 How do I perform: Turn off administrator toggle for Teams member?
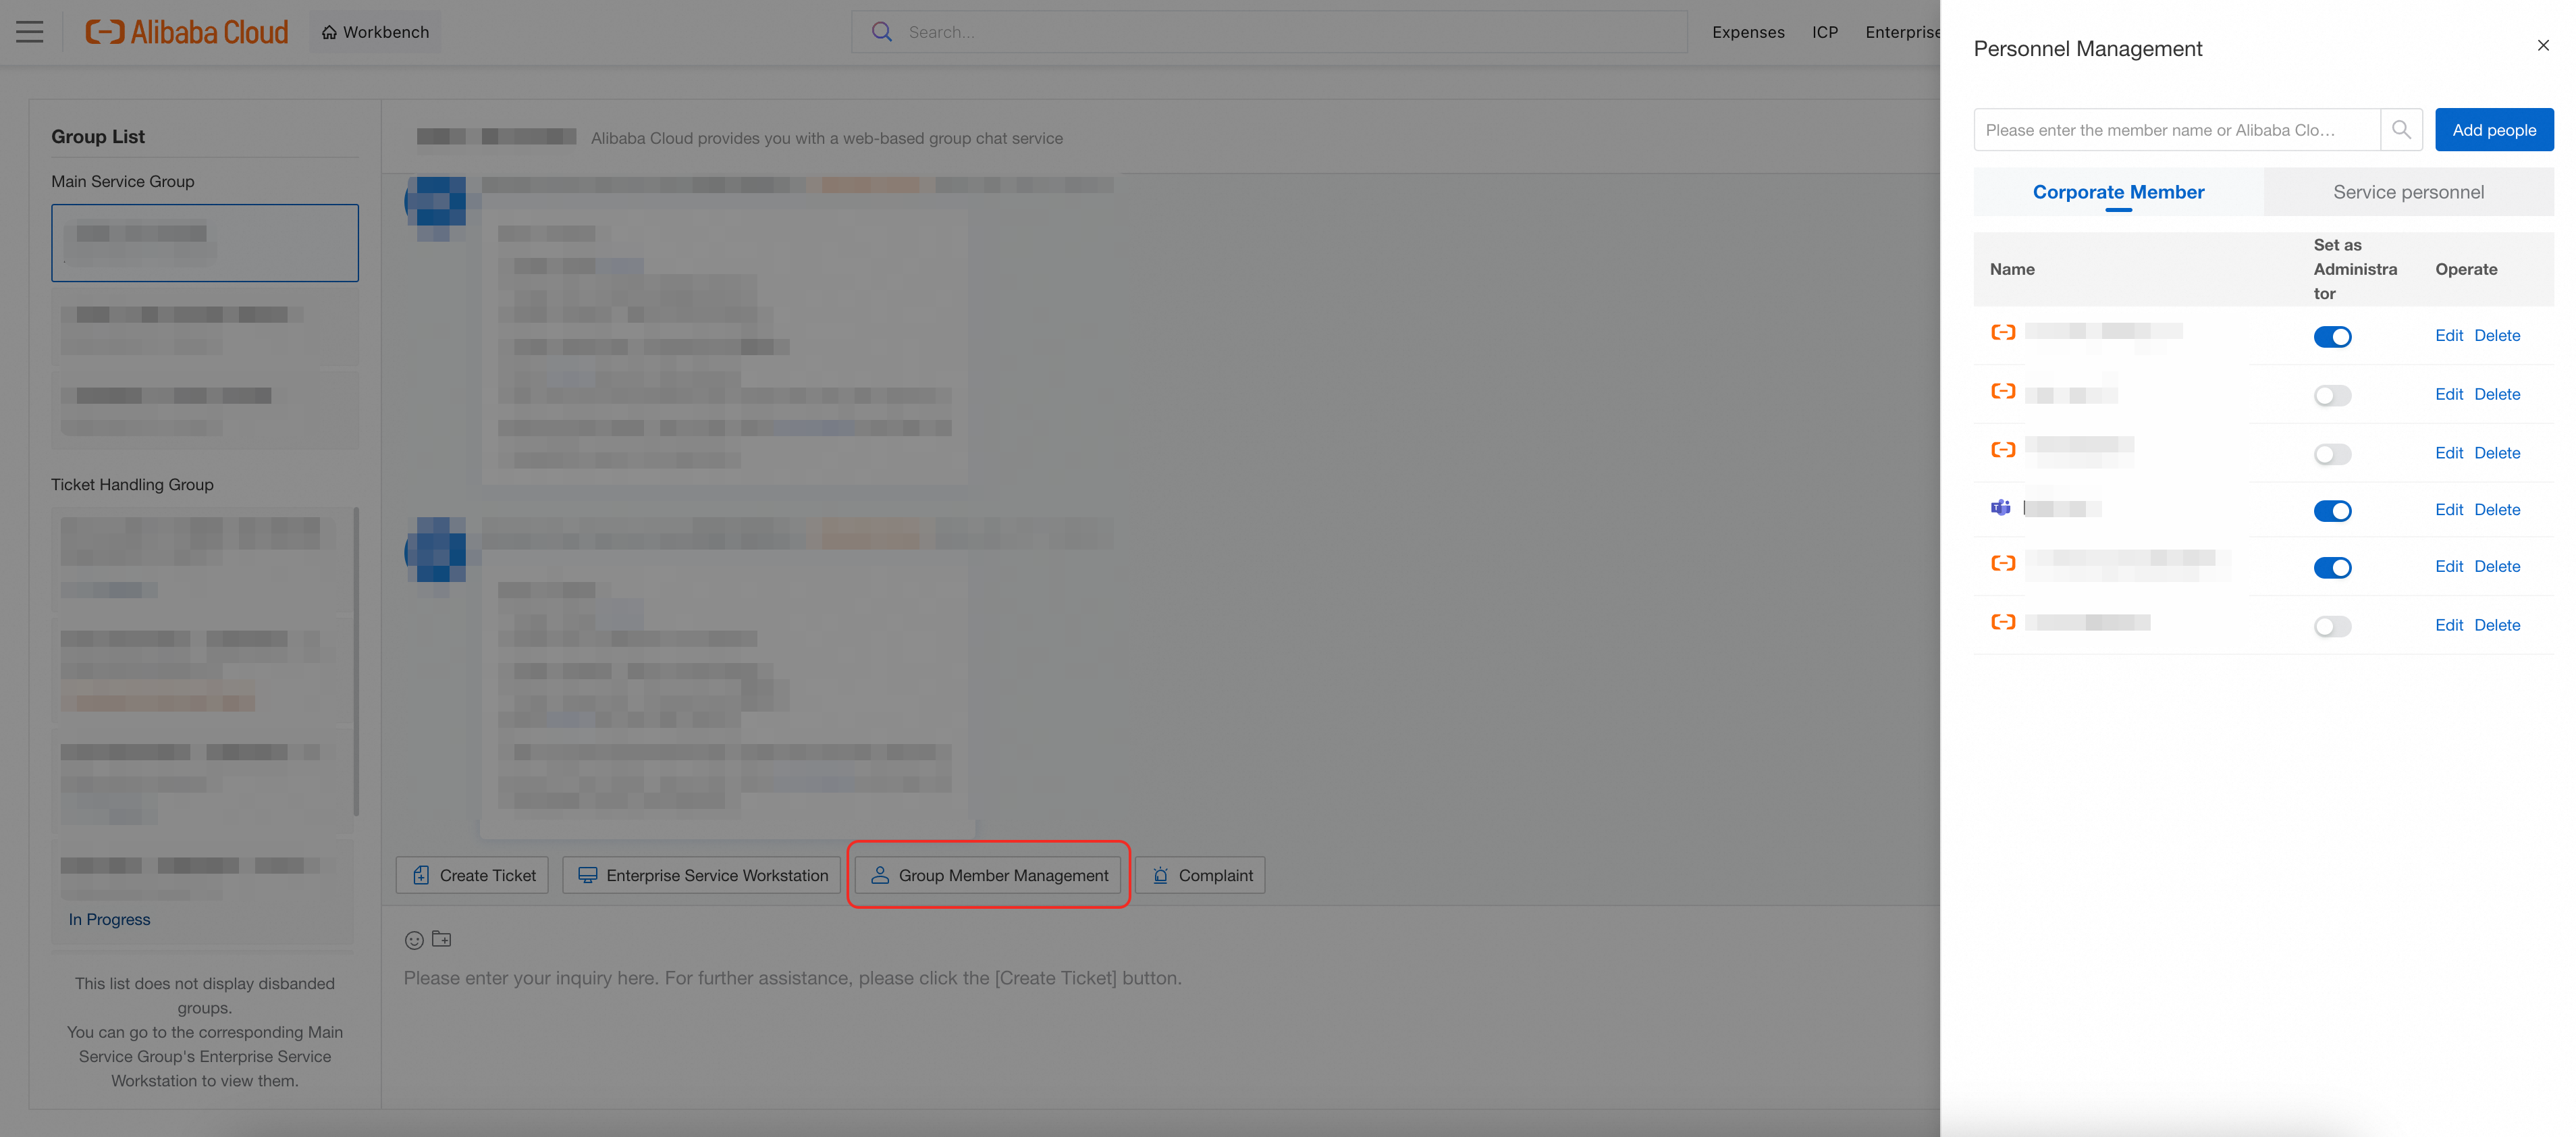[2332, 512]
